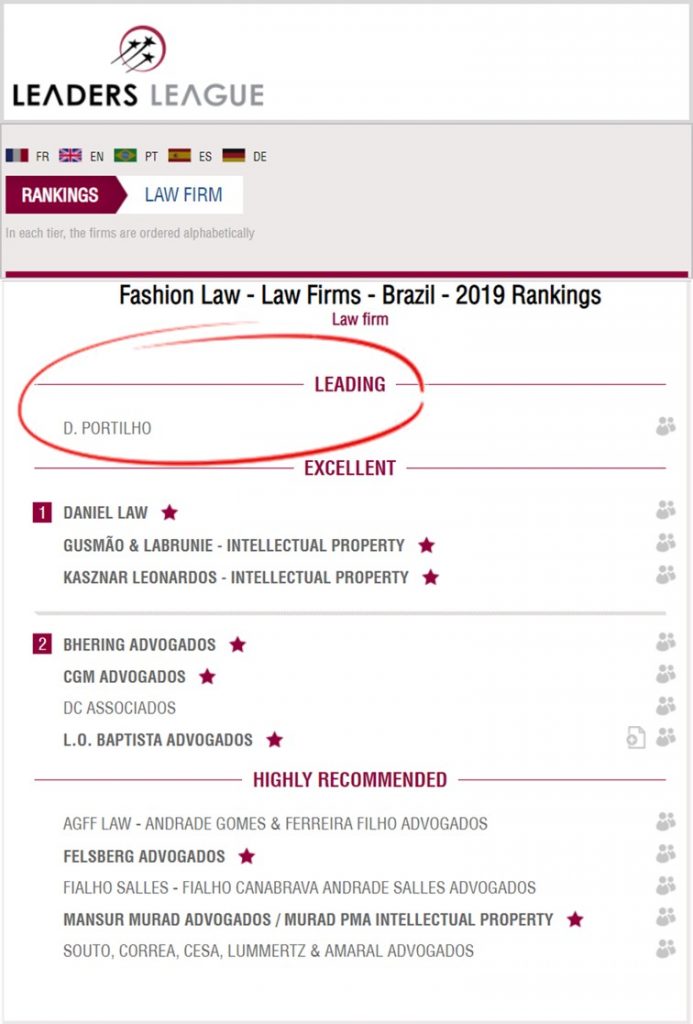Open team icon for AGFF Law

(666, 822)
